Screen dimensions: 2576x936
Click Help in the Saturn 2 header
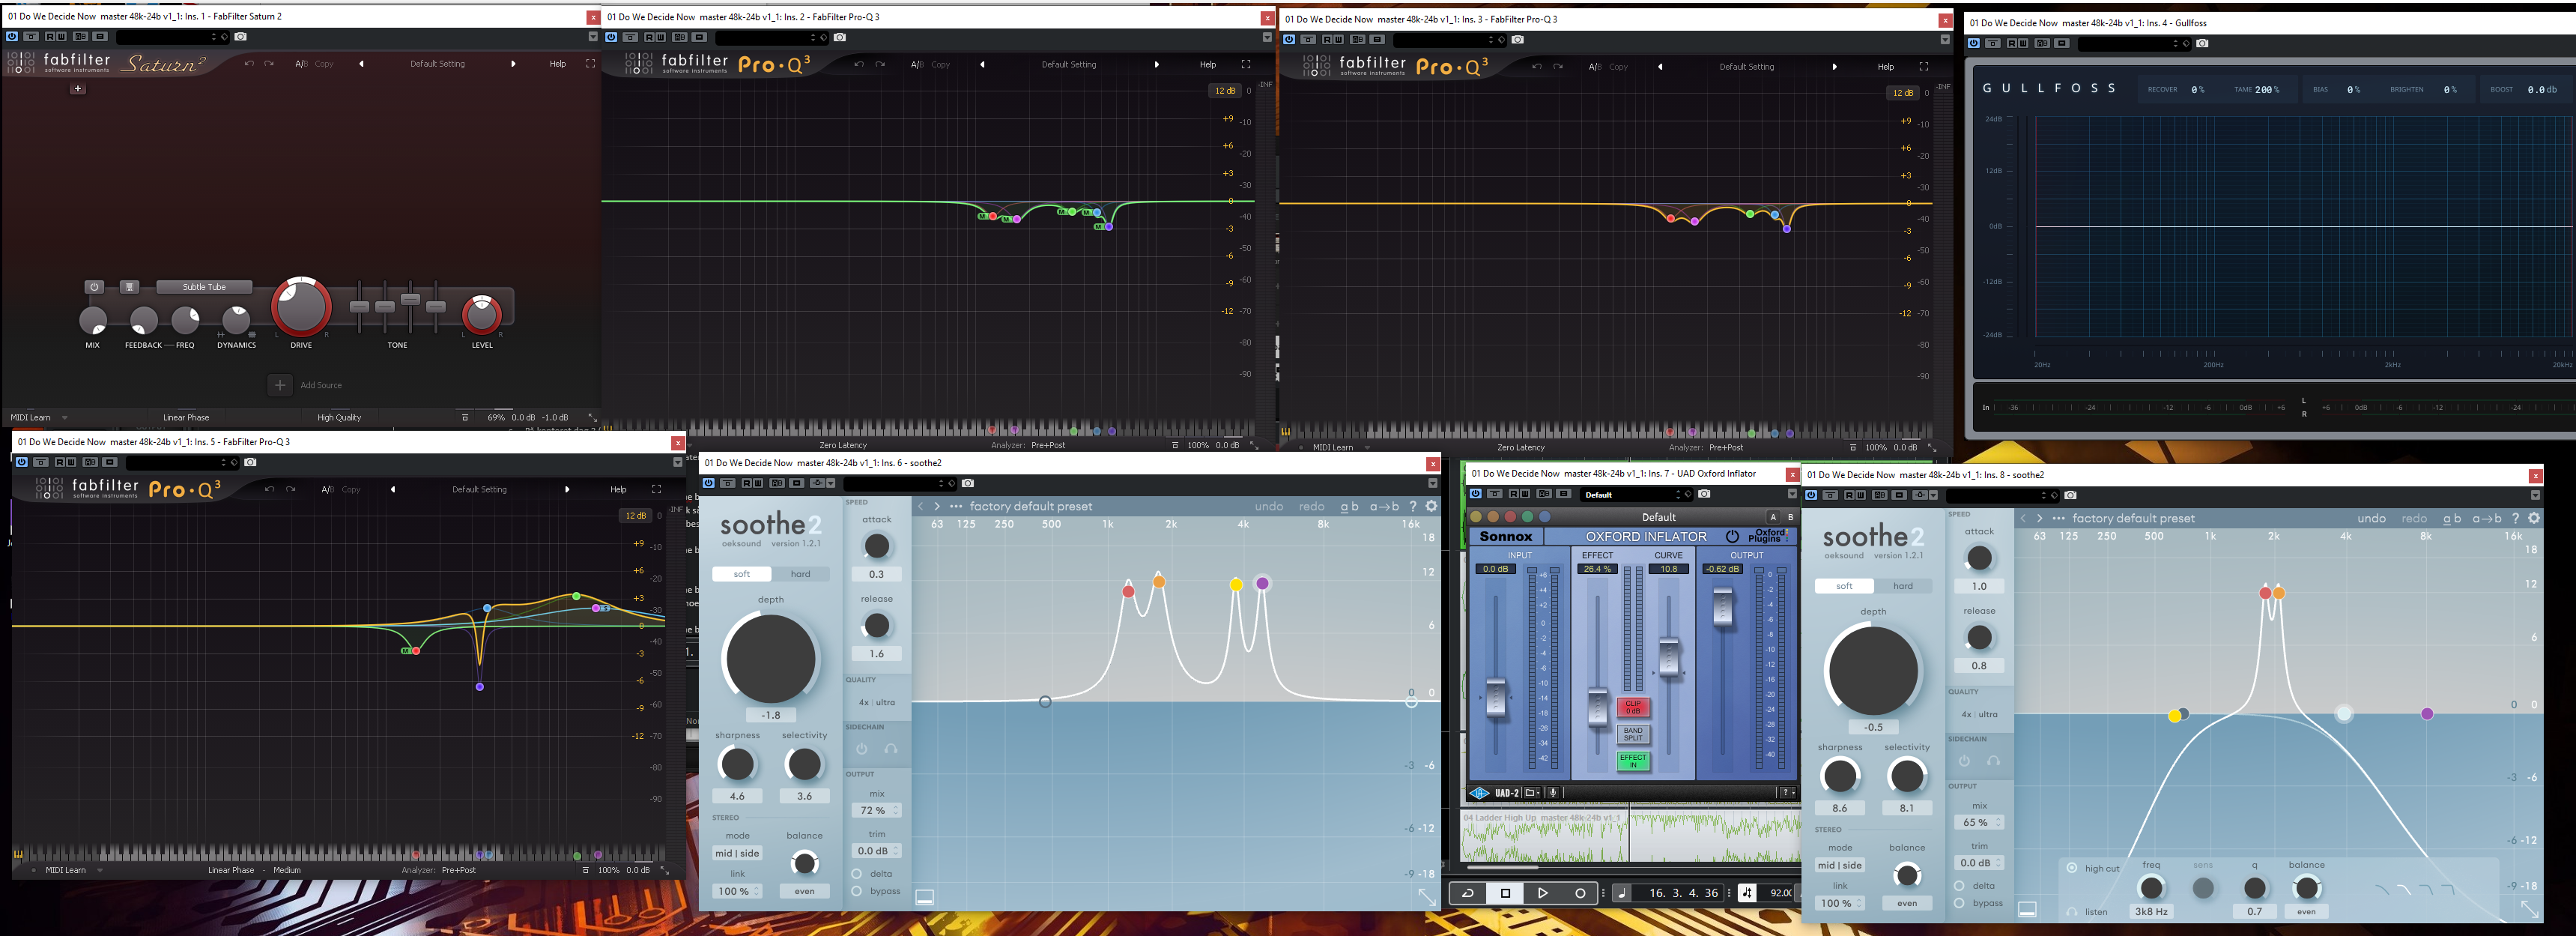[x=557, y=64]
